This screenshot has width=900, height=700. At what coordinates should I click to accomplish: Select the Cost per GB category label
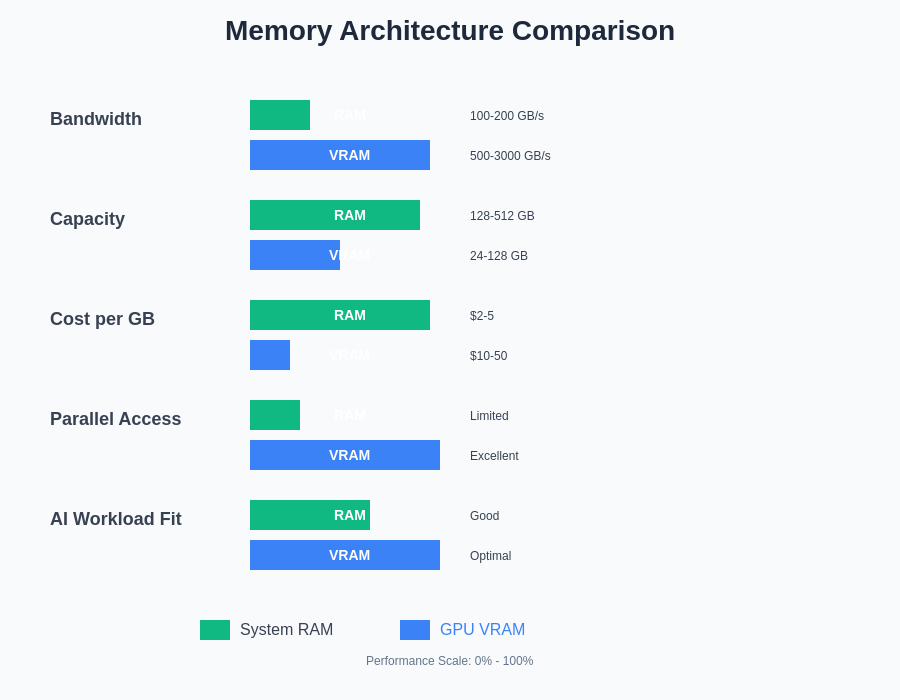102,319
